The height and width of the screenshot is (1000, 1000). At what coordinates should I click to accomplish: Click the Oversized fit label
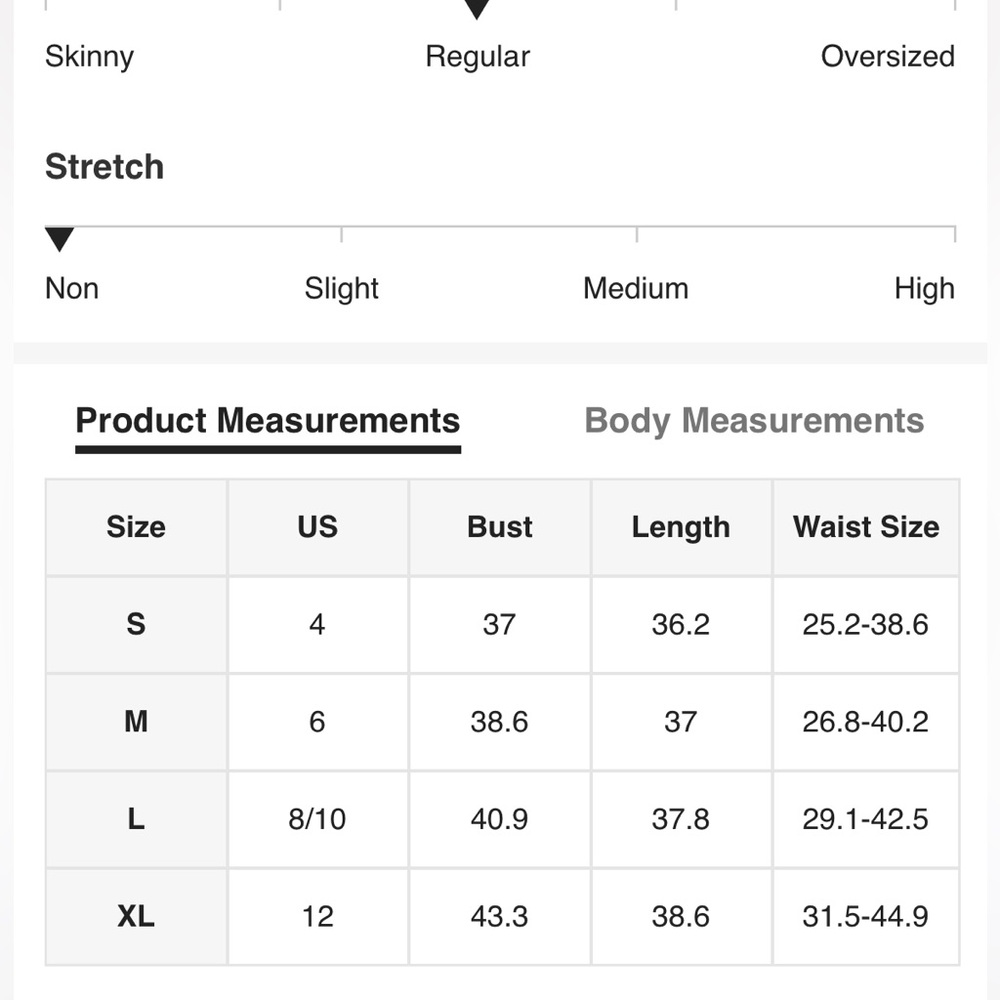coord(888,56)
